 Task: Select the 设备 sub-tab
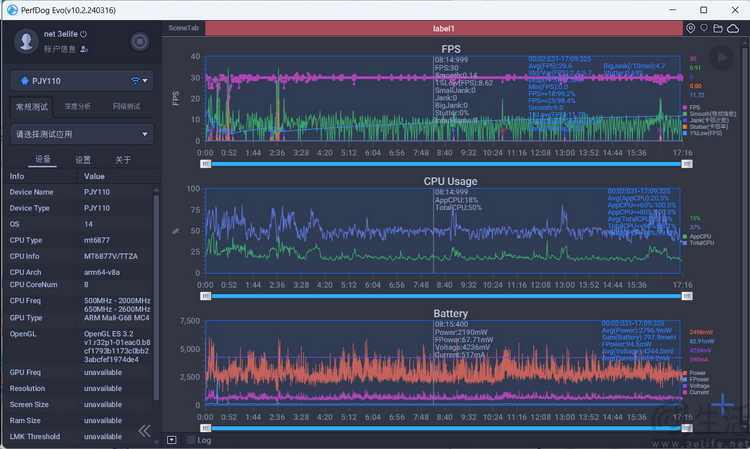[43, 159]
